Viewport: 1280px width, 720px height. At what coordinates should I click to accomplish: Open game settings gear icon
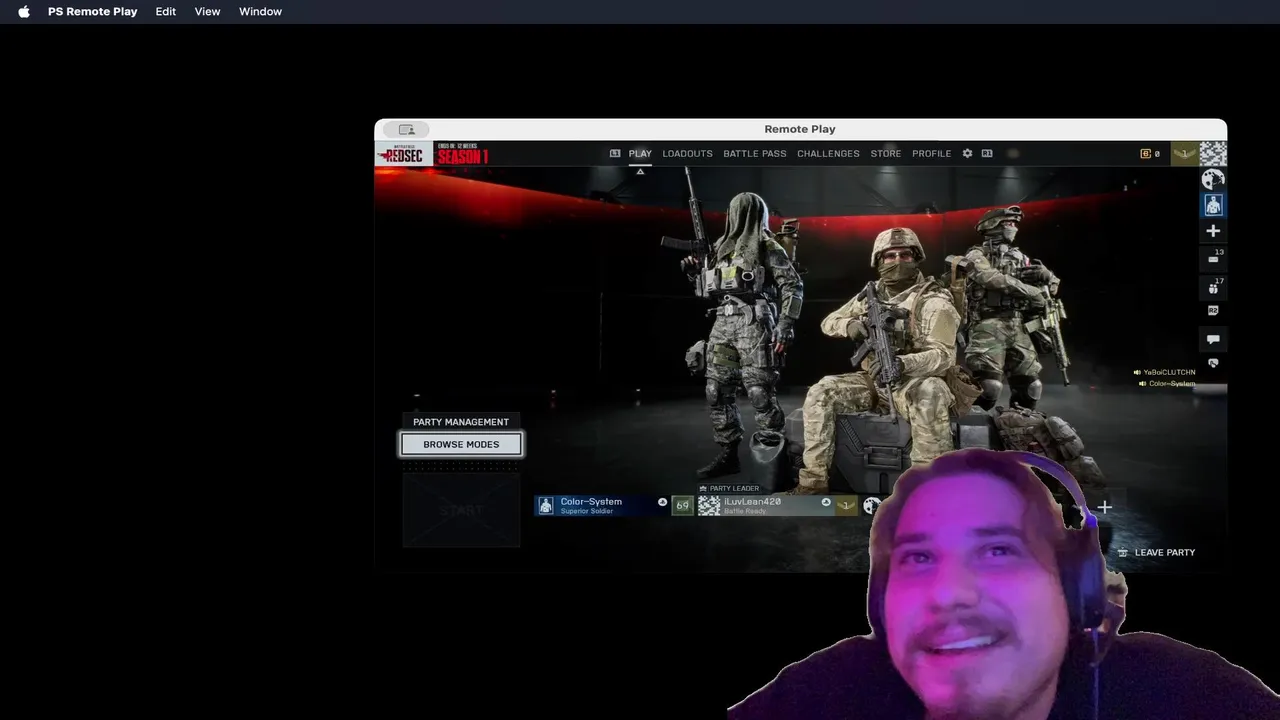[967, 154]
